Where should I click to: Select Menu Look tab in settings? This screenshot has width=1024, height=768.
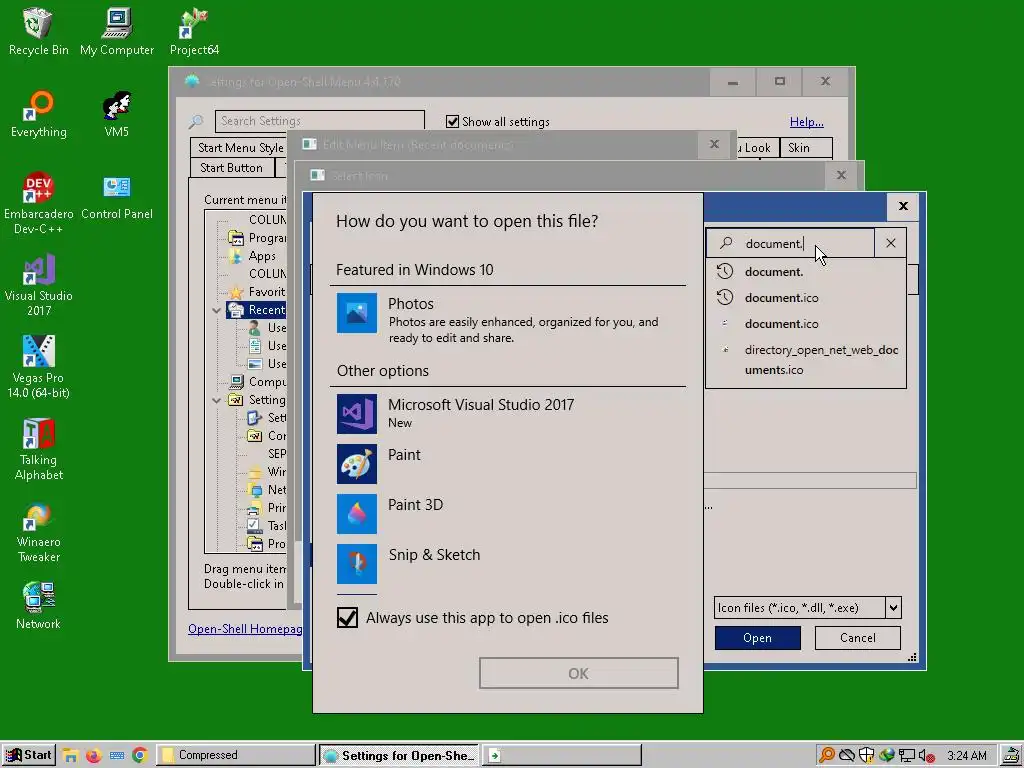[758, 148]
